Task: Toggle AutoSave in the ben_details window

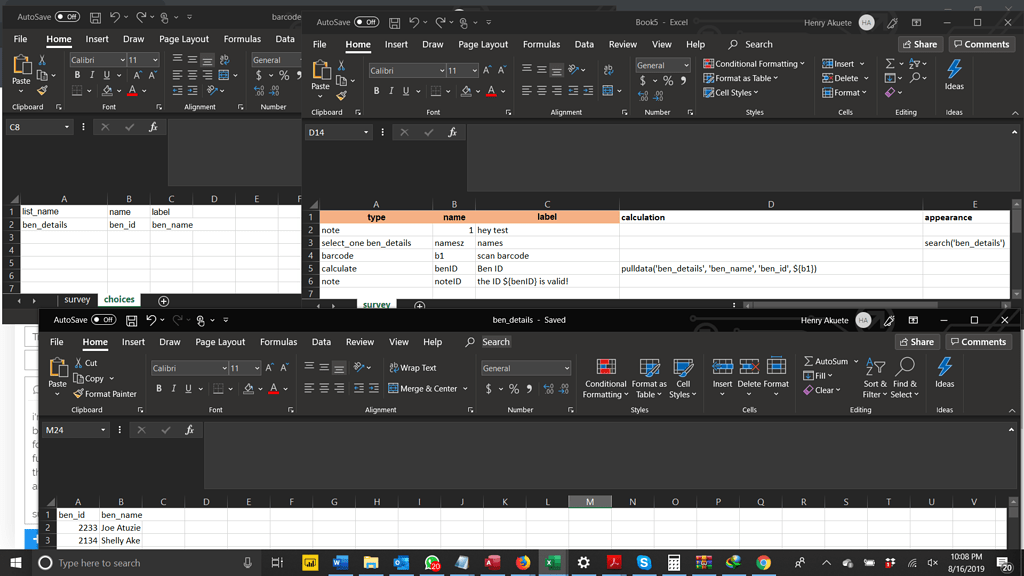Action: pos(103,320)
